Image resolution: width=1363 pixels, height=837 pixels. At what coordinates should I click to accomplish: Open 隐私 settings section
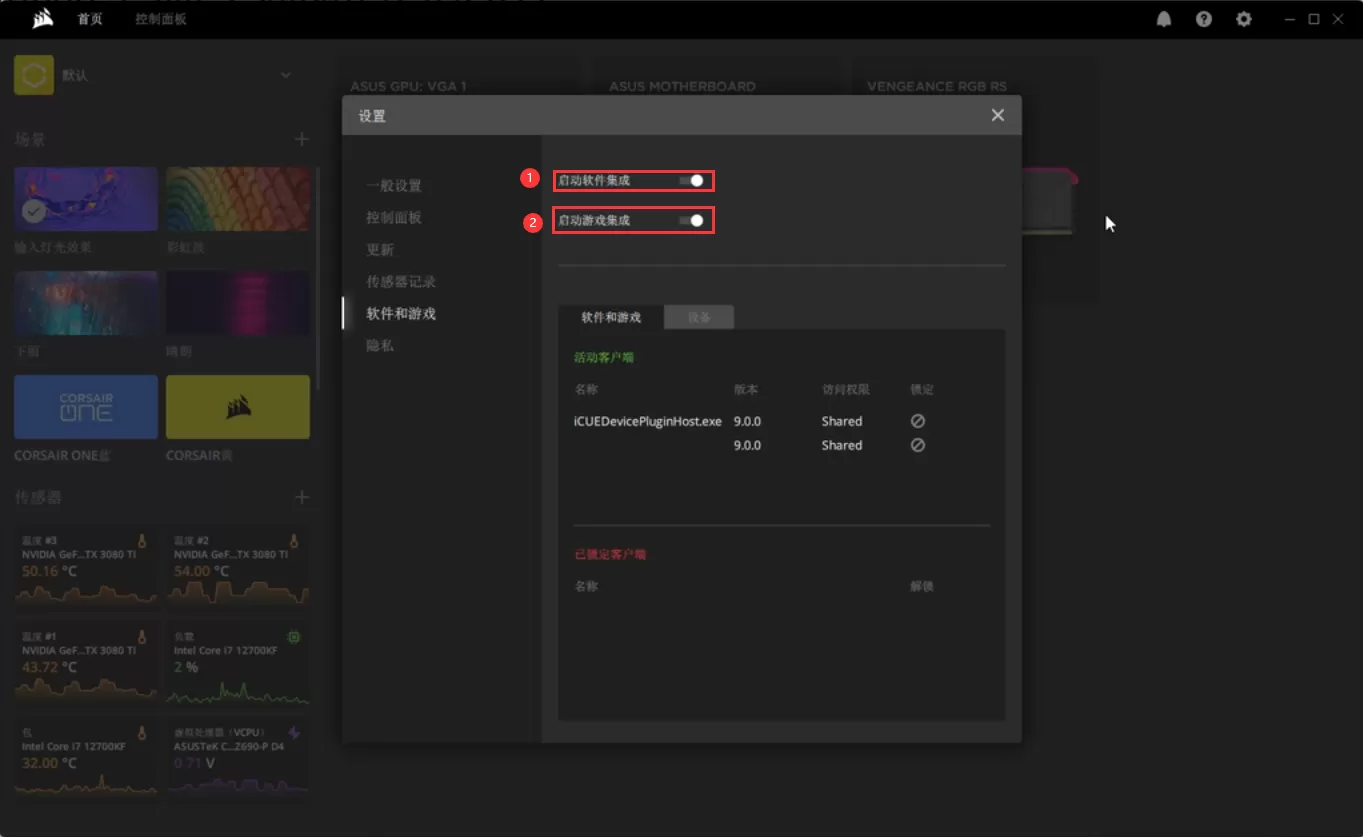pos(380,345)
